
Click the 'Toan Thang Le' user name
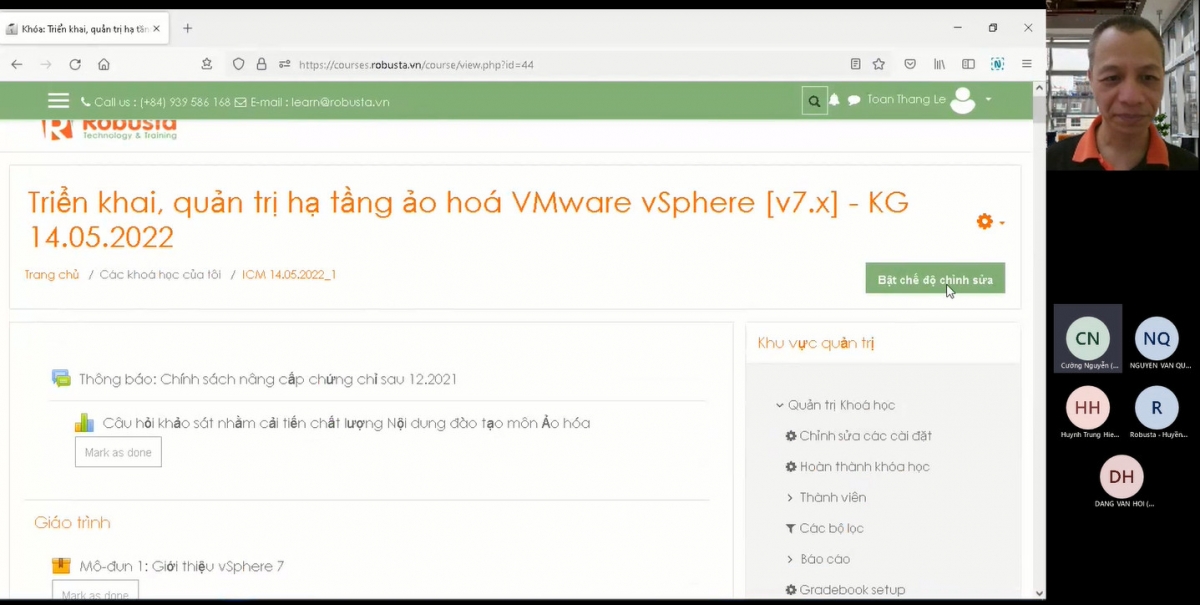(906, 100)
